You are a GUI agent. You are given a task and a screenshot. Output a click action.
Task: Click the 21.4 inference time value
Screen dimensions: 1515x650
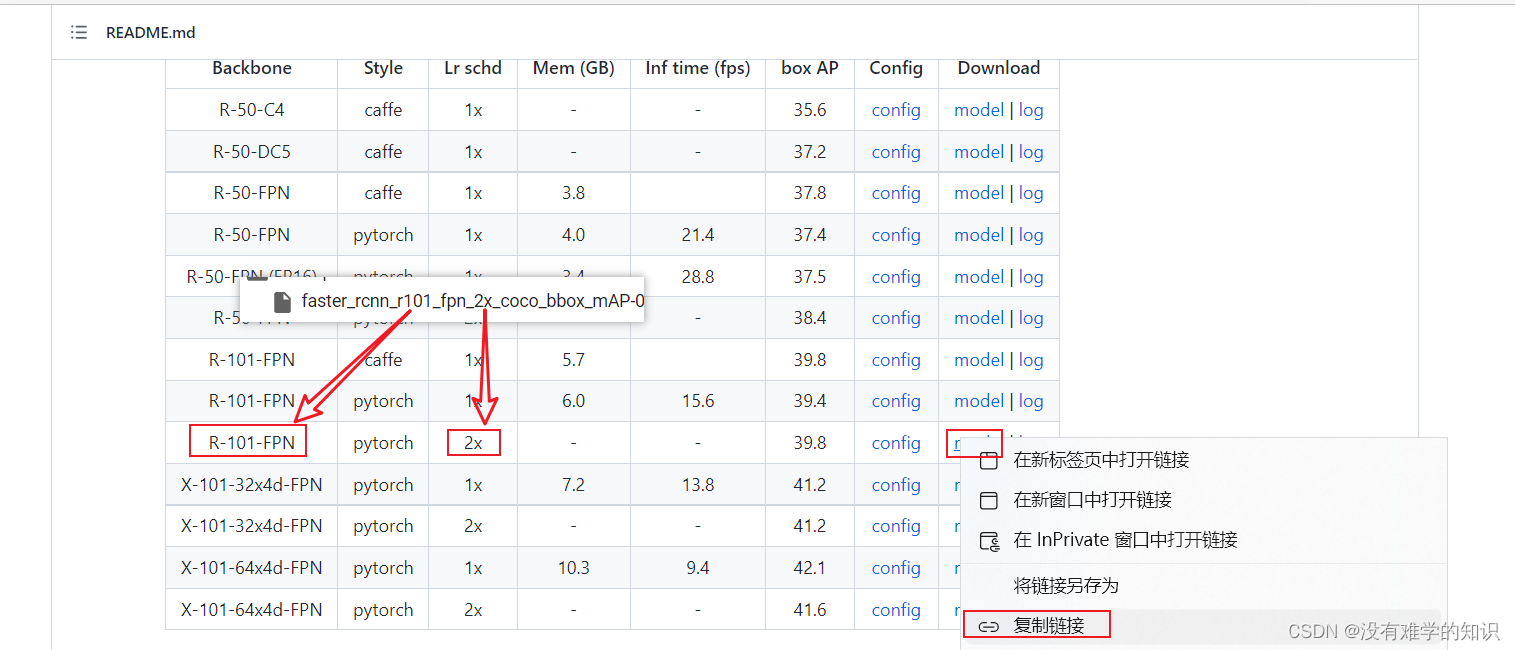[698, 235]
